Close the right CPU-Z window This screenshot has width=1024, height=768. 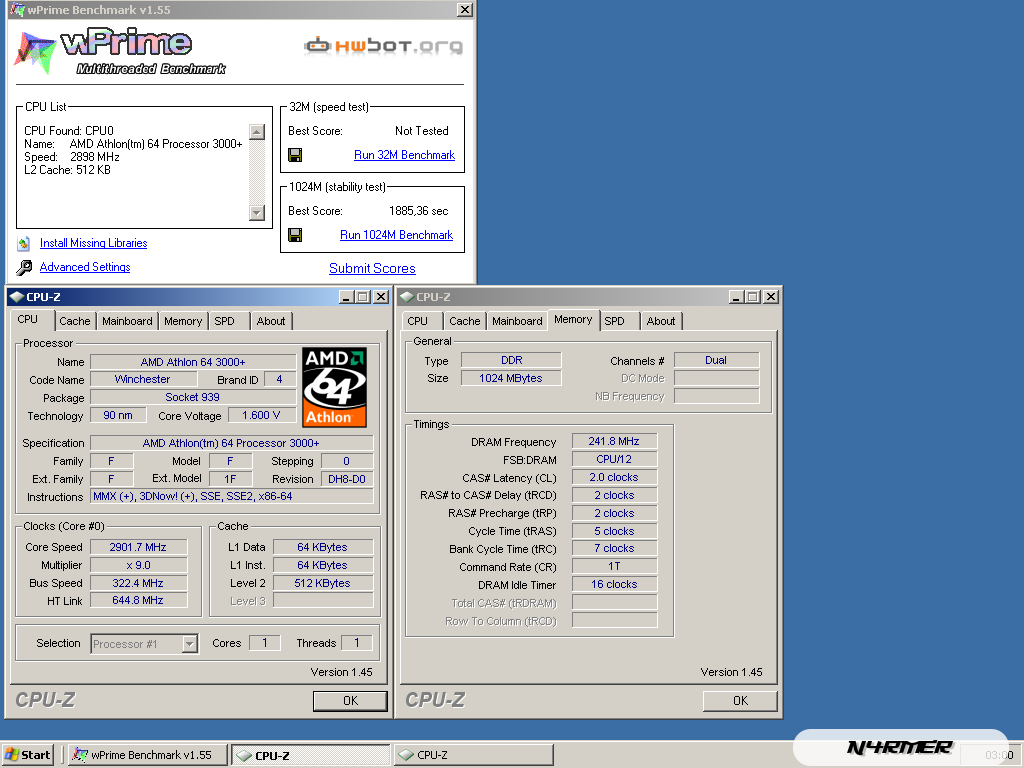(771, 297)
